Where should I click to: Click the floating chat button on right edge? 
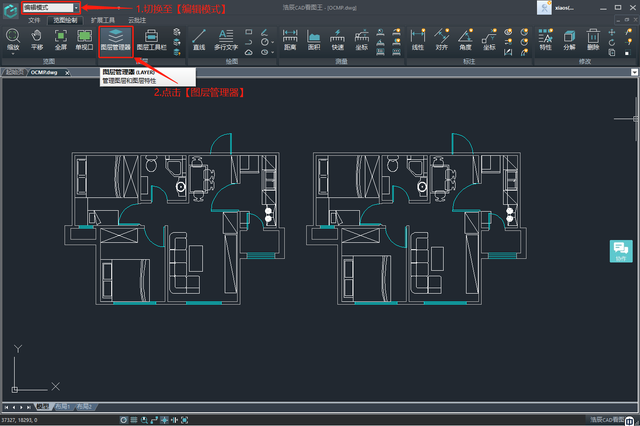(620, 250)
